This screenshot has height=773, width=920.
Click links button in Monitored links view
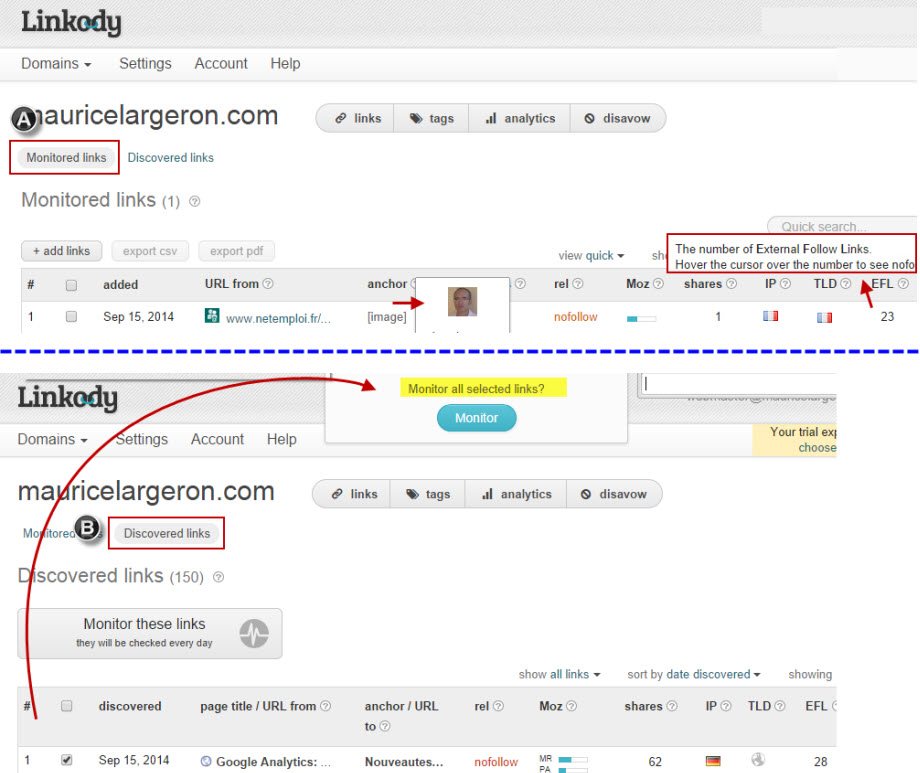(356, 118)
